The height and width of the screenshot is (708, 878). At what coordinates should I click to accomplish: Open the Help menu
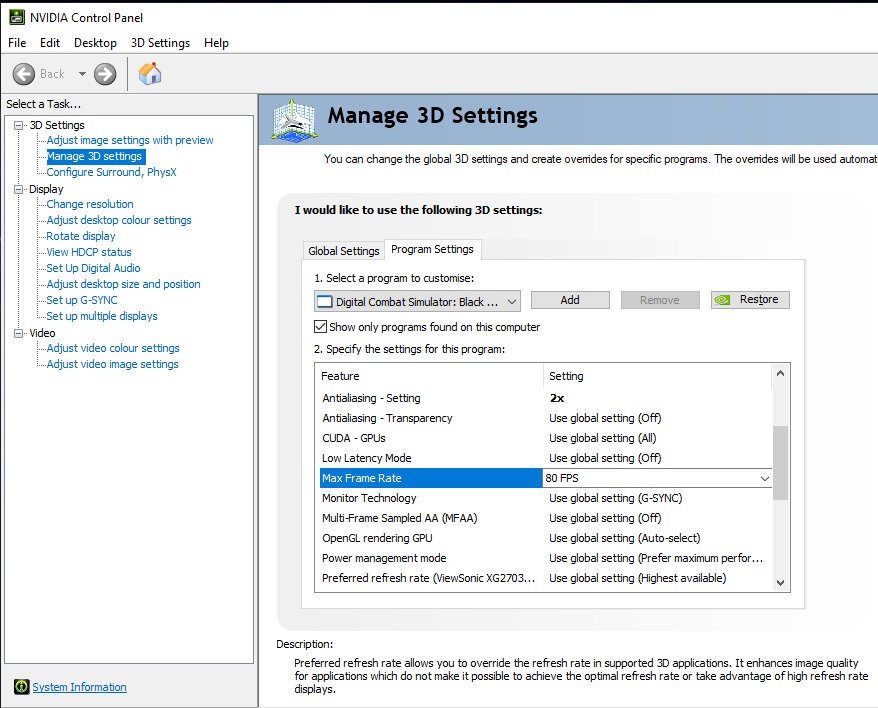(216, 43)
